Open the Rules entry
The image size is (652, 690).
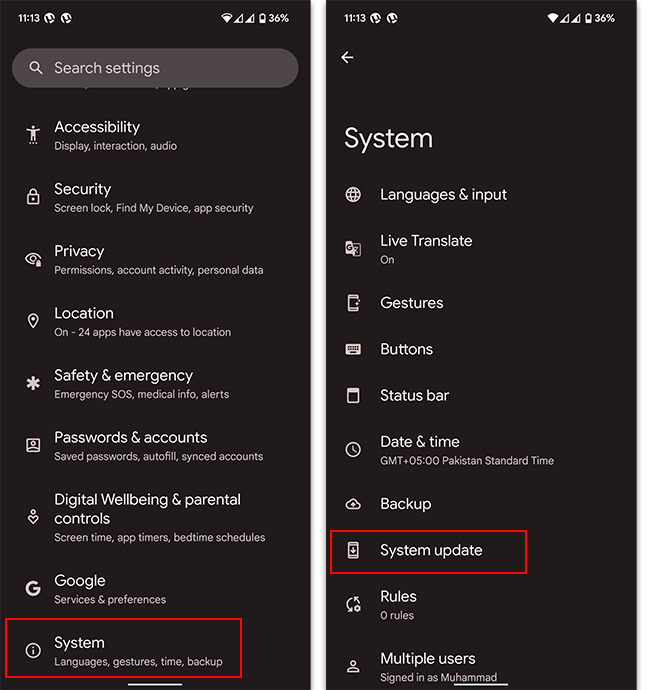(398, 604)
